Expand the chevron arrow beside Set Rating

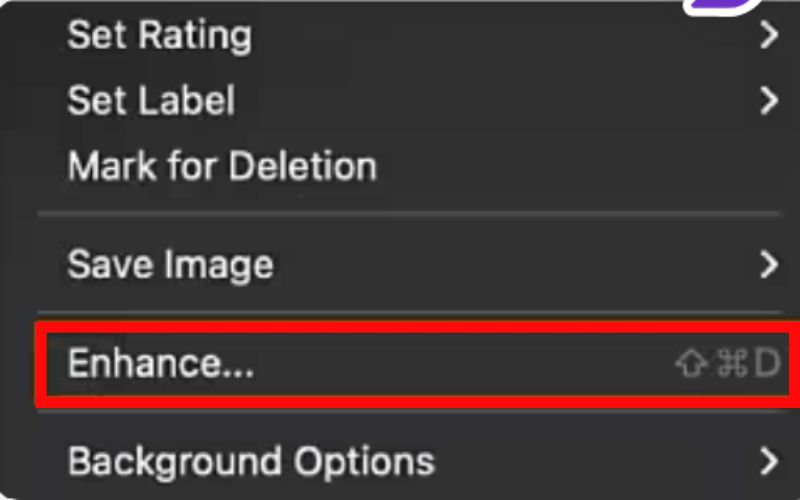pyautogui.click(x=768, y=36)
